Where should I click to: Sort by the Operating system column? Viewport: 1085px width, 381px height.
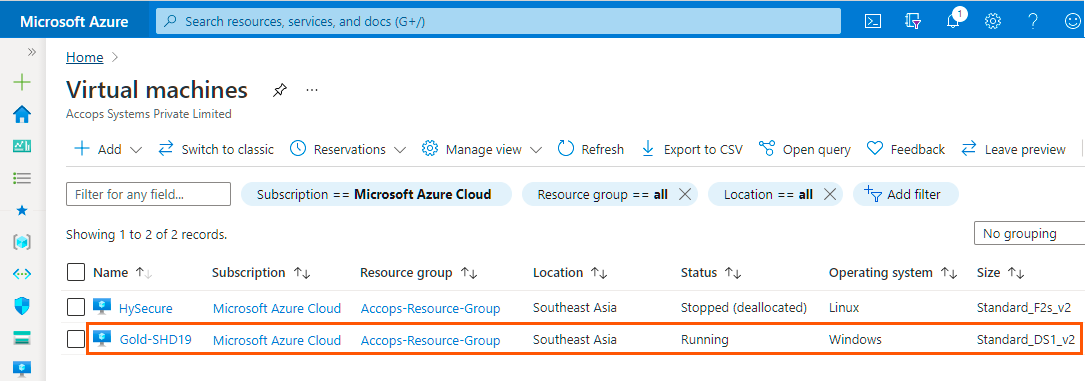893,272
